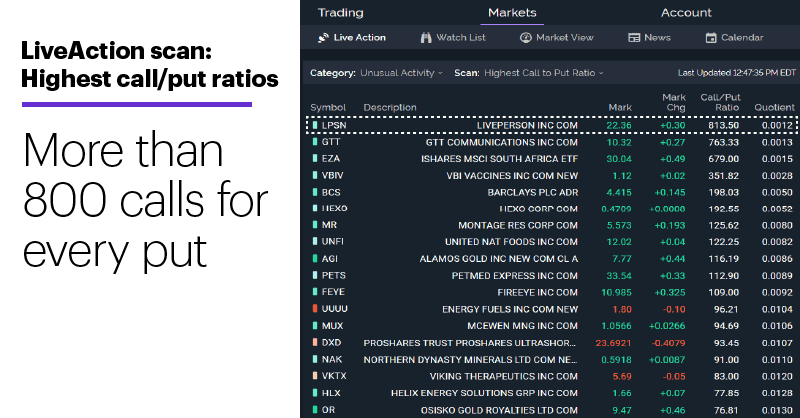
Task: Select the EZA symbol
Action: click(331, 159)
